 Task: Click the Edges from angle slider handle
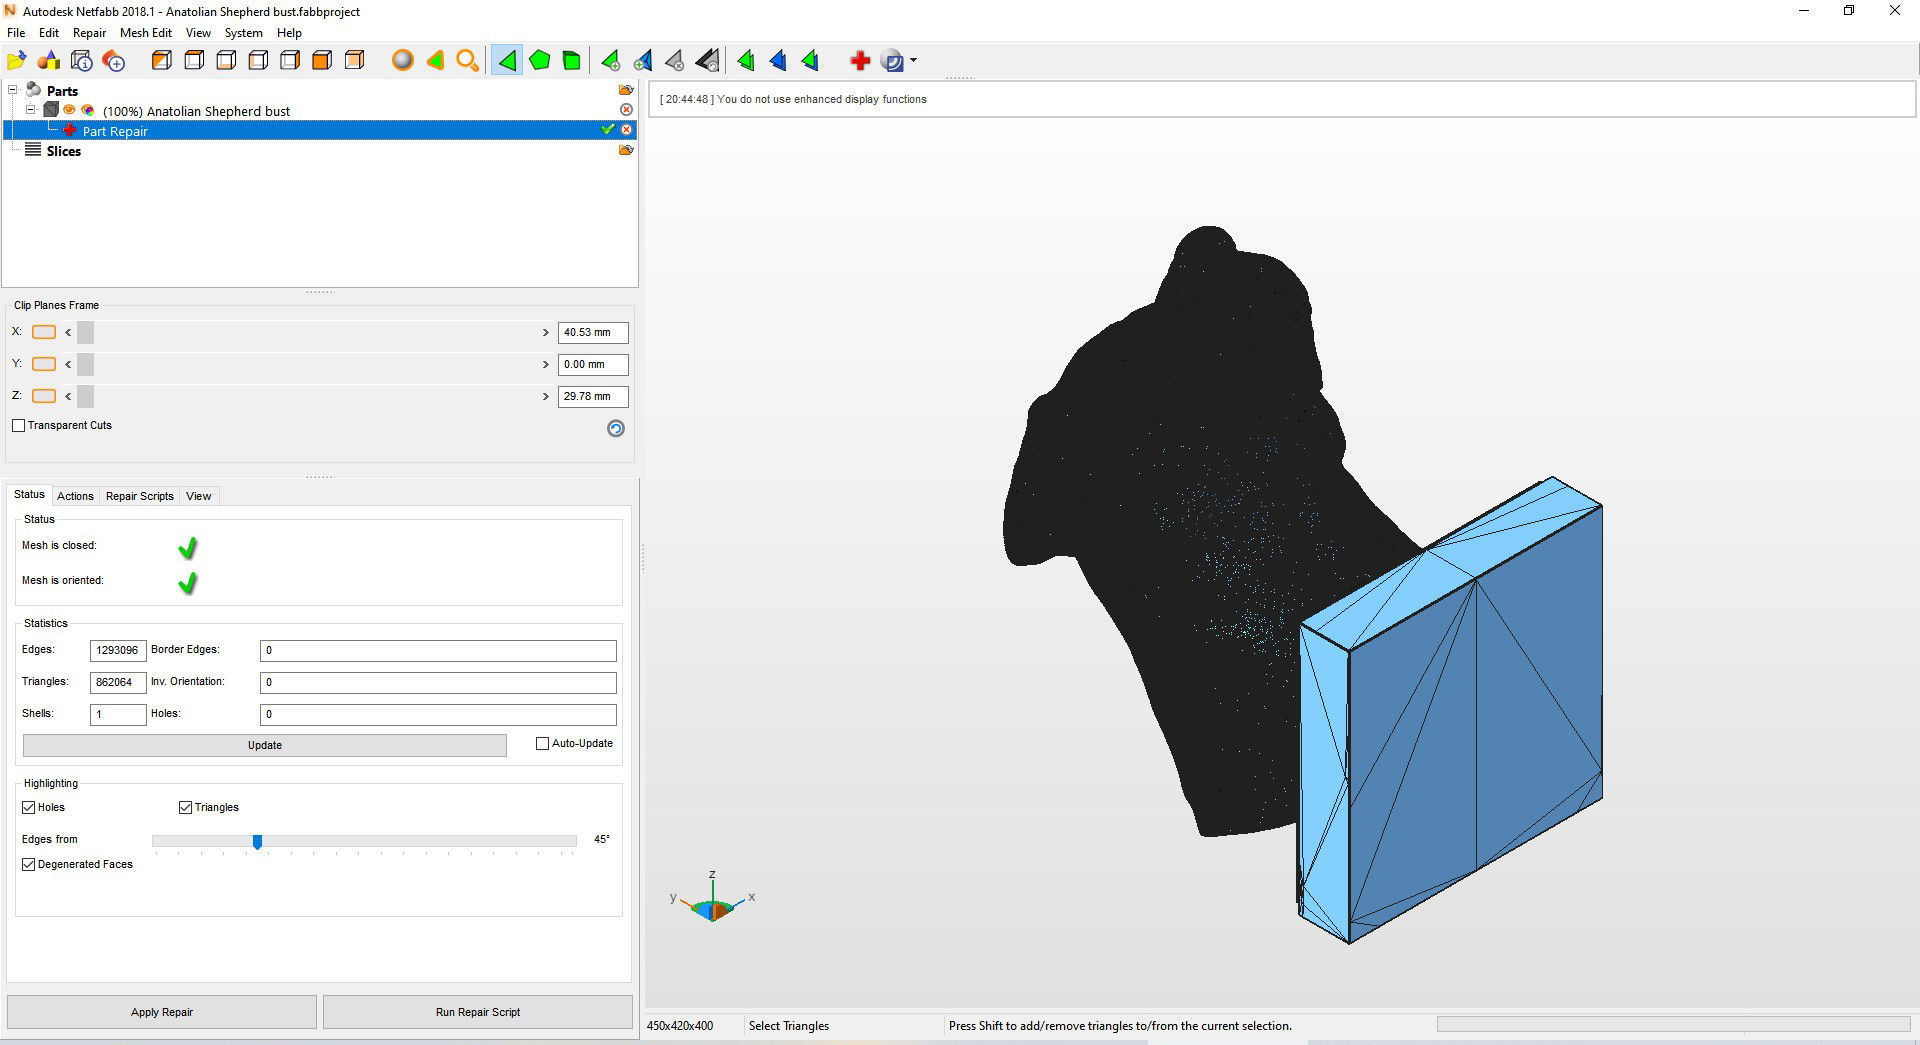coord(257,842)
